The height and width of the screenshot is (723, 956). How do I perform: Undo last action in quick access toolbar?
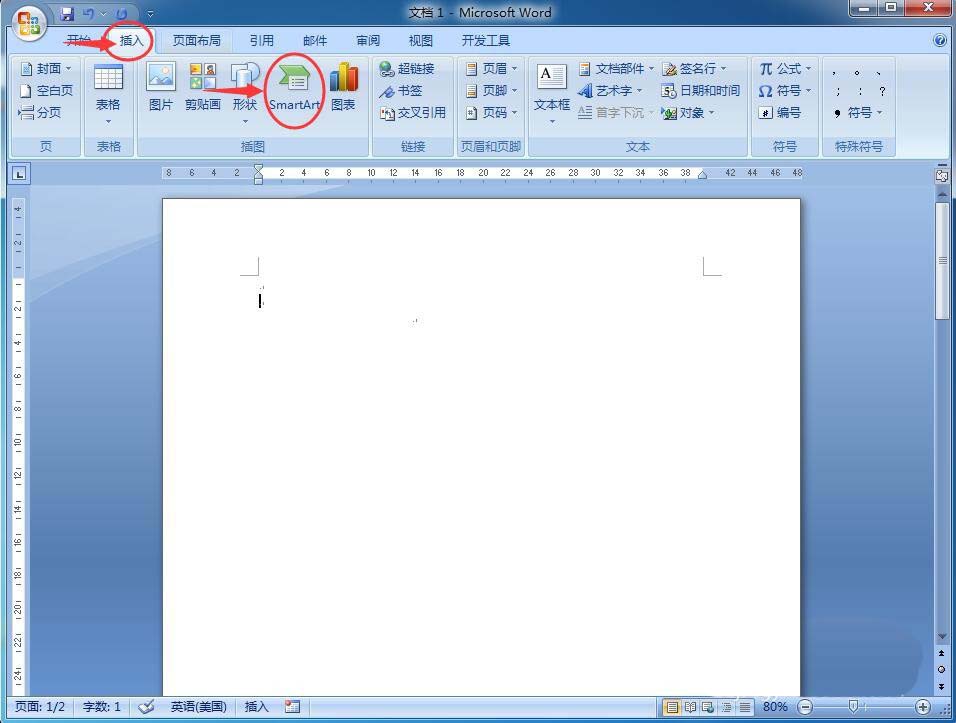pyautogui.click(x=89, y=13)
